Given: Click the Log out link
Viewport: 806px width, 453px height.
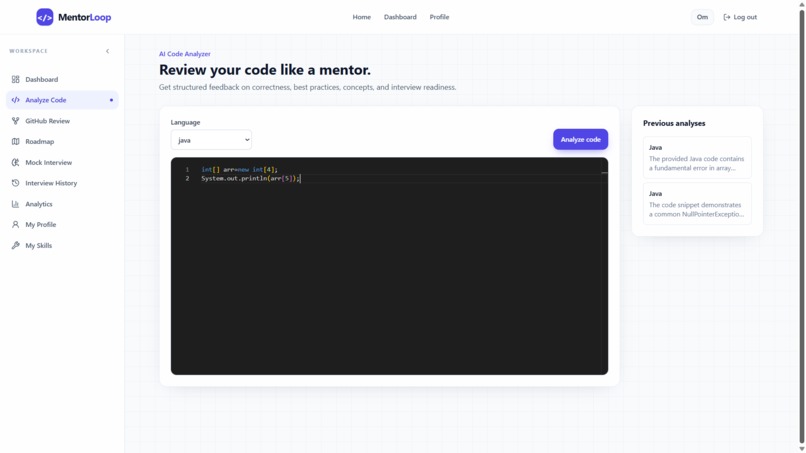Looking at the screenshot, I should tap(740, 17).
